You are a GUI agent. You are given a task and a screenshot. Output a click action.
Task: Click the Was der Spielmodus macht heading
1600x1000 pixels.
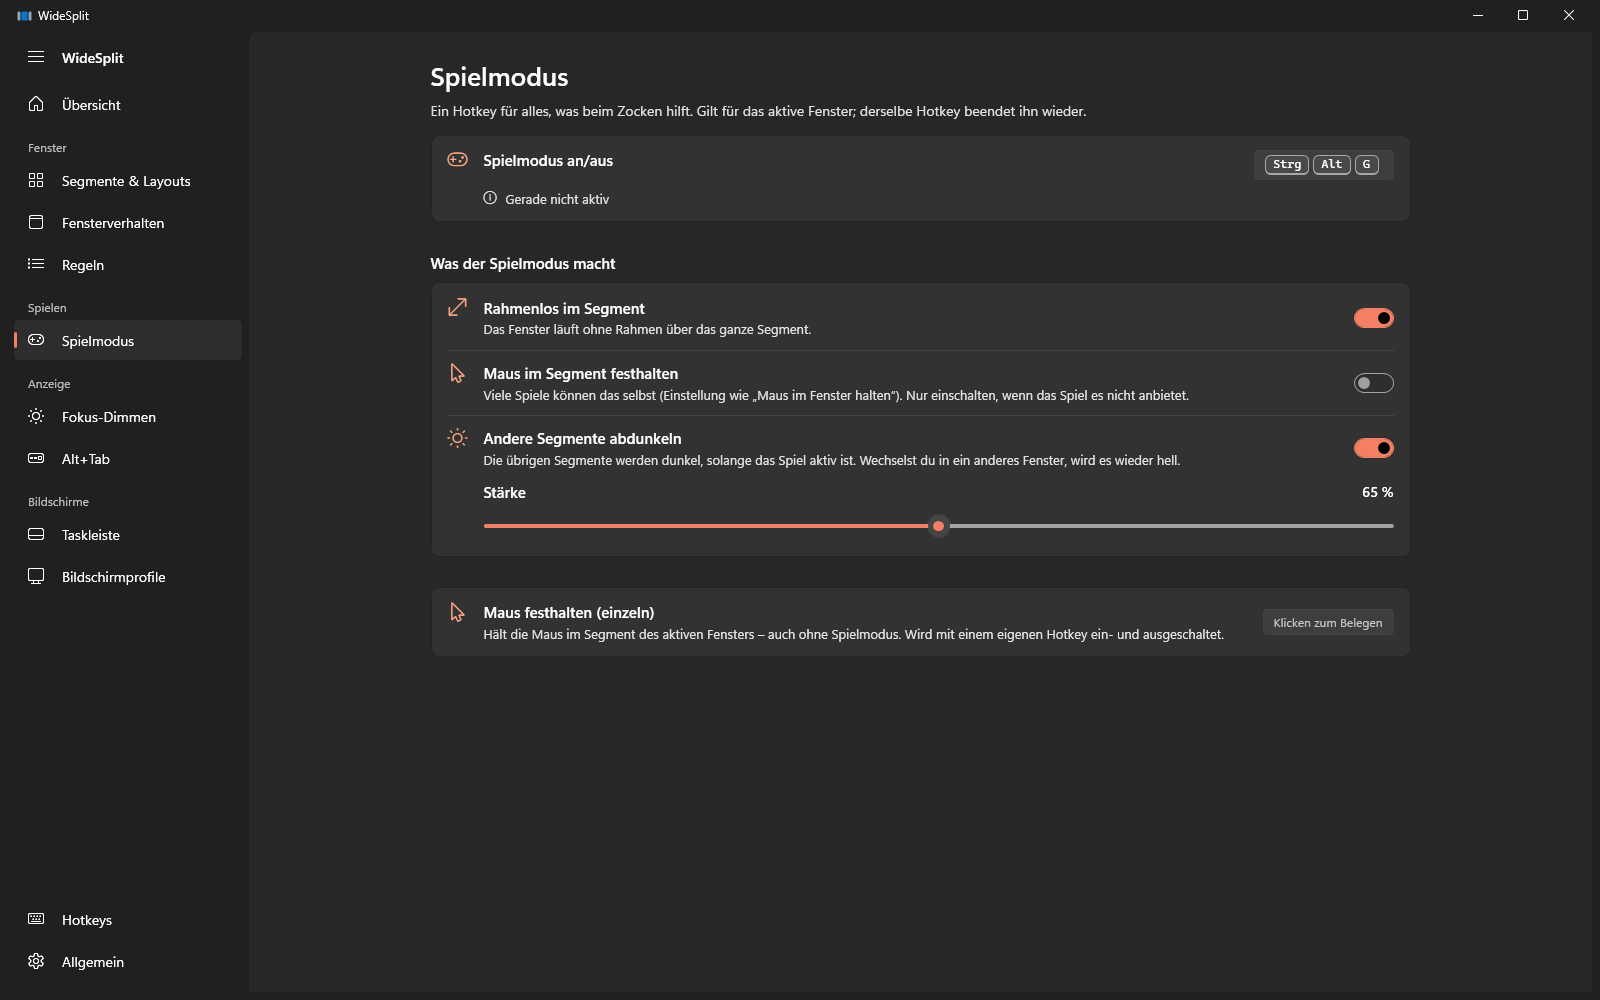pyautogui.click(x=523, y=264)
